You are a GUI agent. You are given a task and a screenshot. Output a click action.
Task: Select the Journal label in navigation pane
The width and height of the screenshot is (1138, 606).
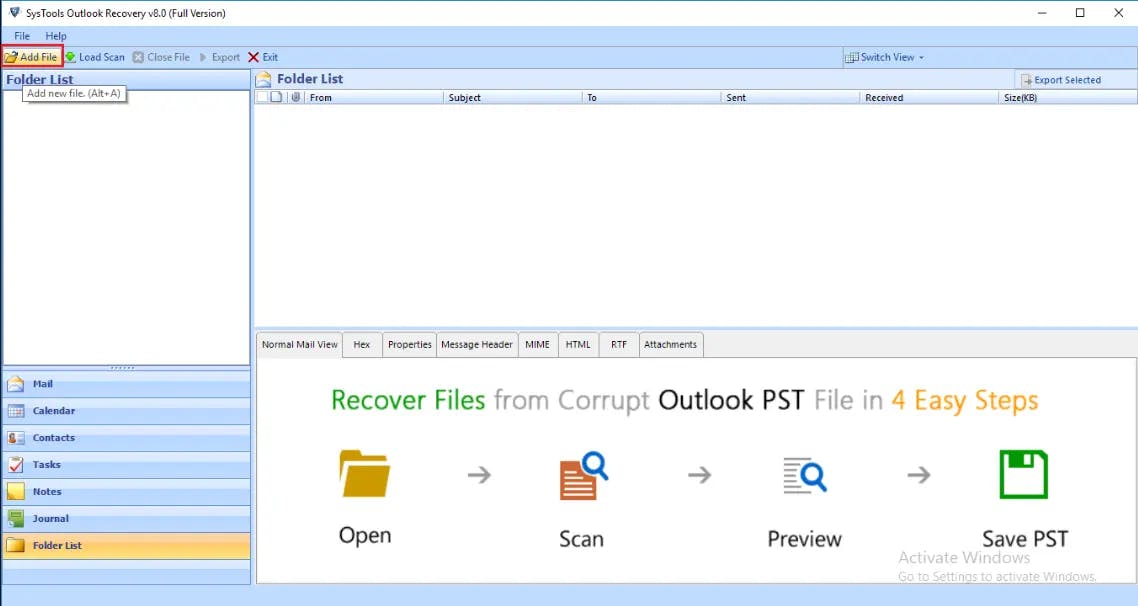pos(51,518)
